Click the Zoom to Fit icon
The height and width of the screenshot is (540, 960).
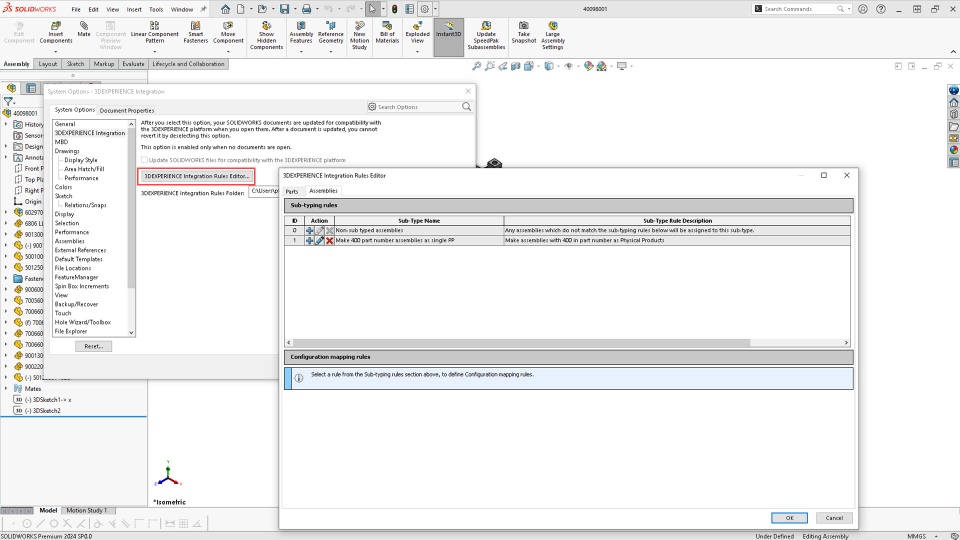point(476,66)
